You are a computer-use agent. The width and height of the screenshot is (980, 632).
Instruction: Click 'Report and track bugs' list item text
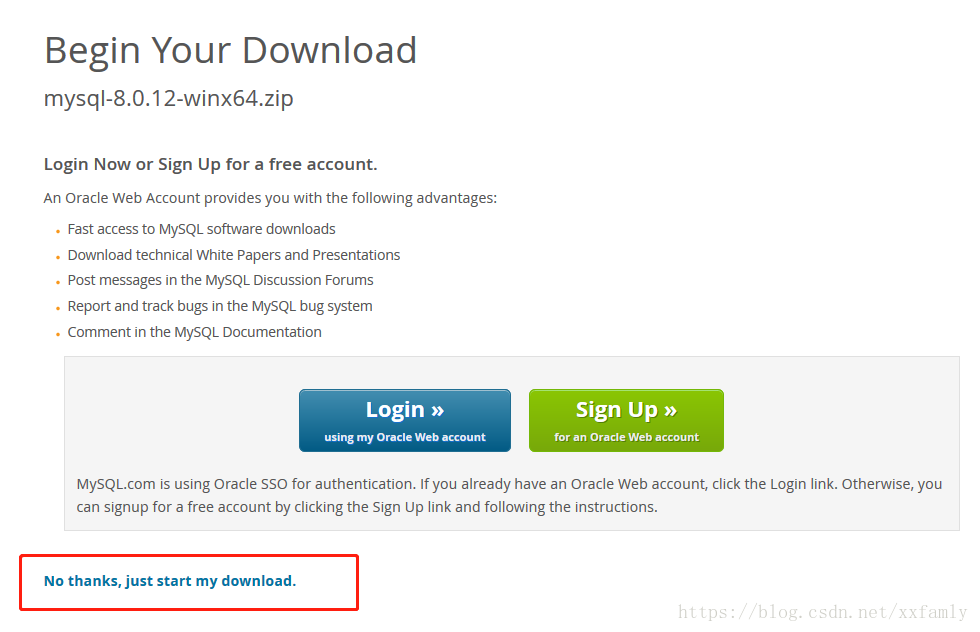click(x=220, y=306)
